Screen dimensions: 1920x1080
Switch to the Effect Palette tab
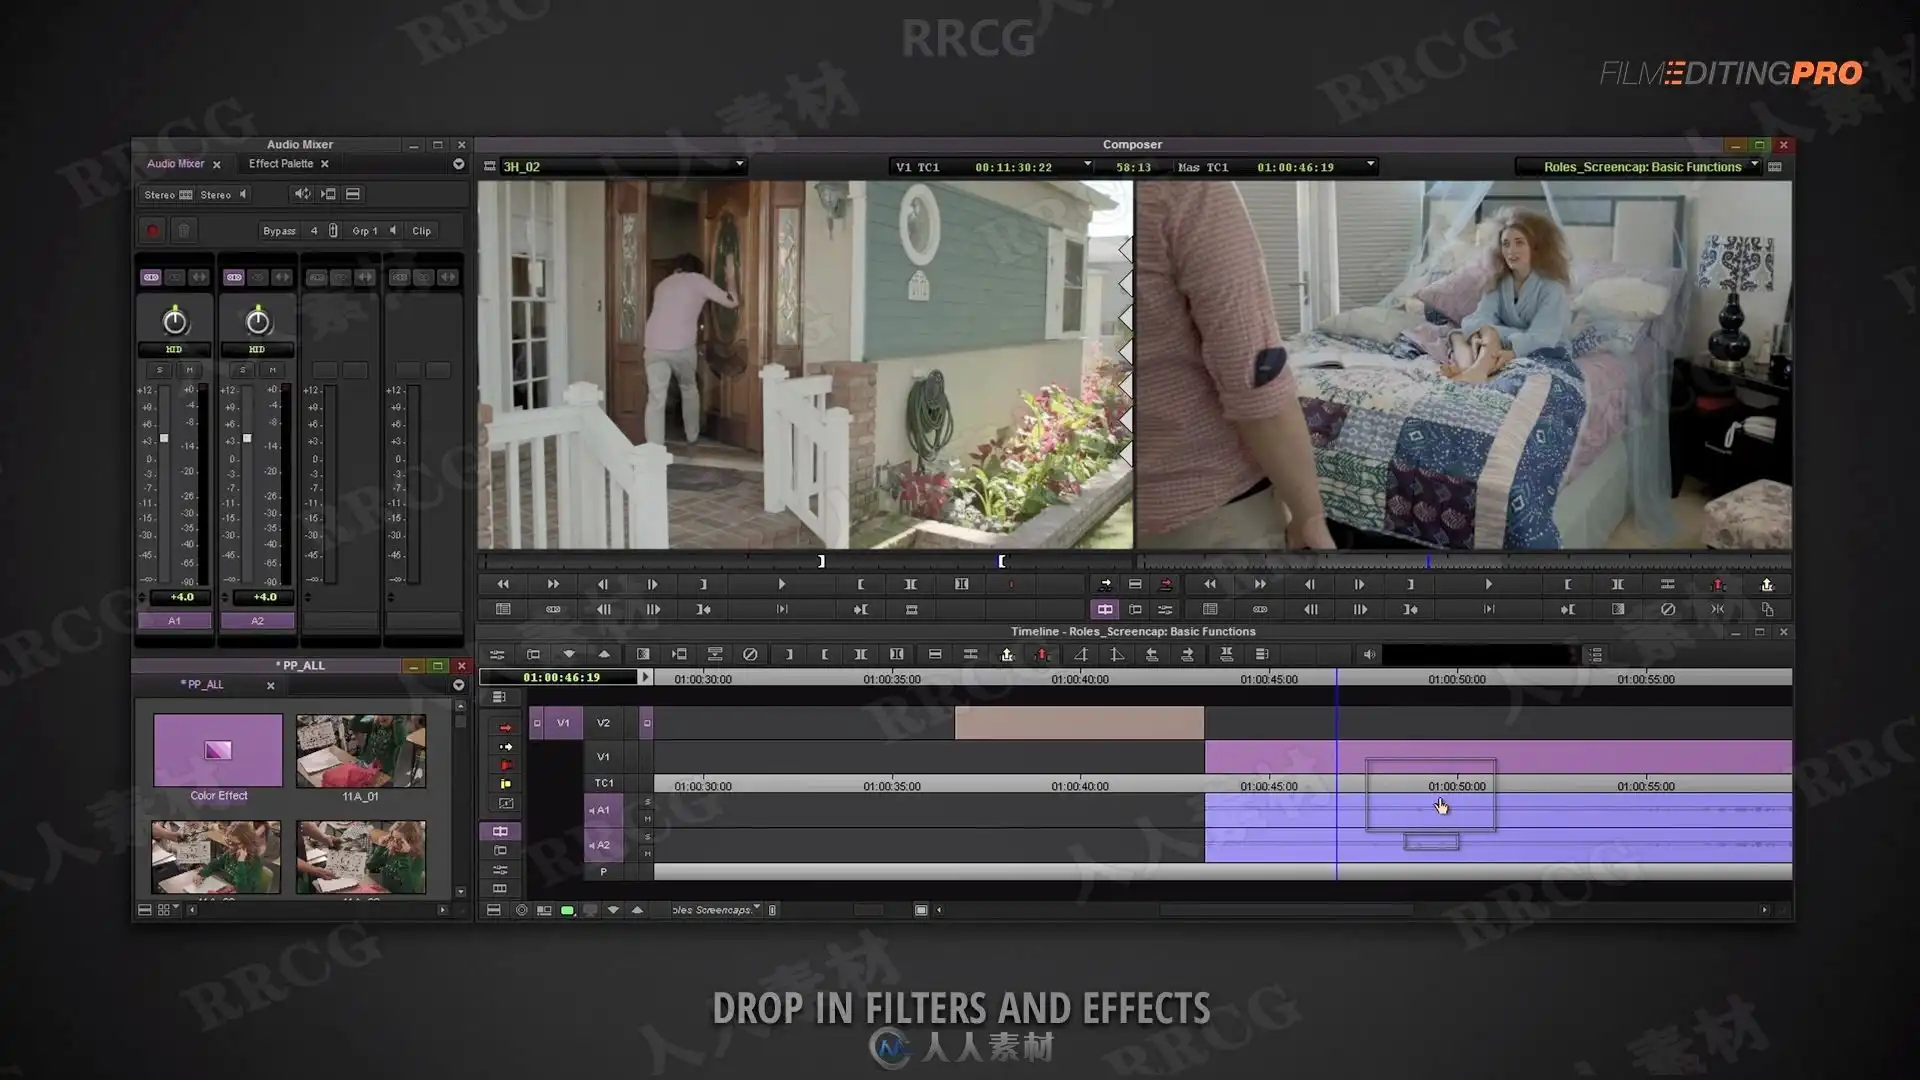click(x=280, y=164)
